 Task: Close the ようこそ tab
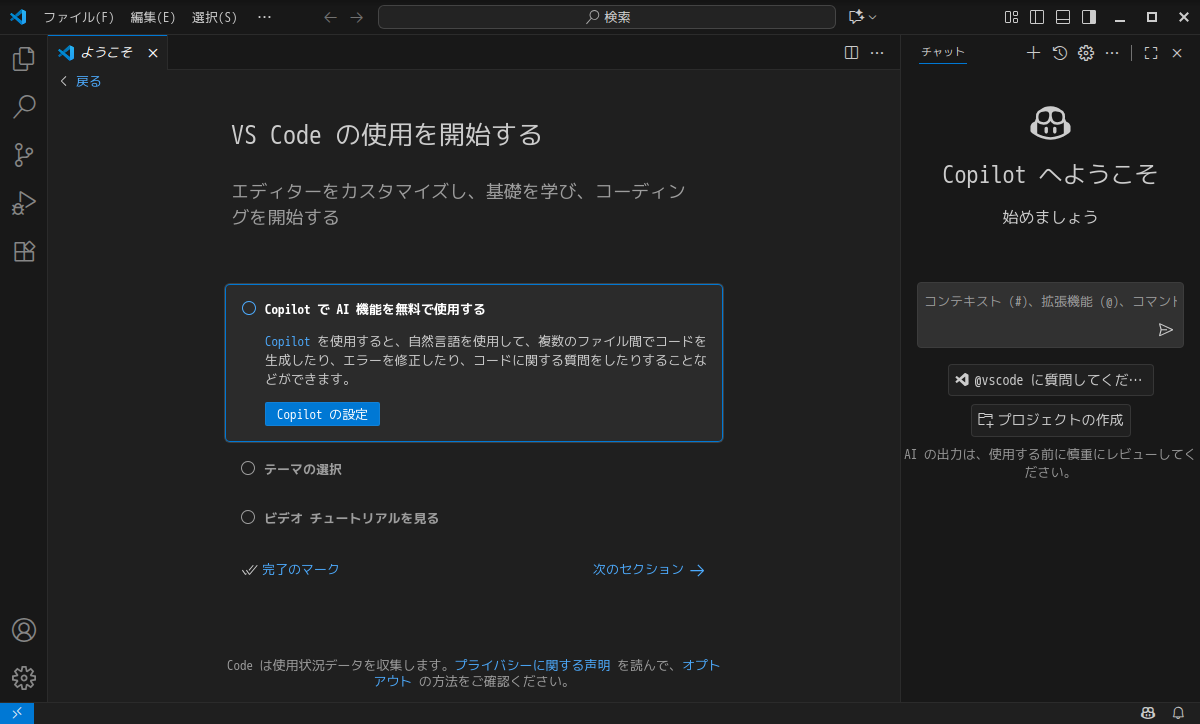[153, 53]
